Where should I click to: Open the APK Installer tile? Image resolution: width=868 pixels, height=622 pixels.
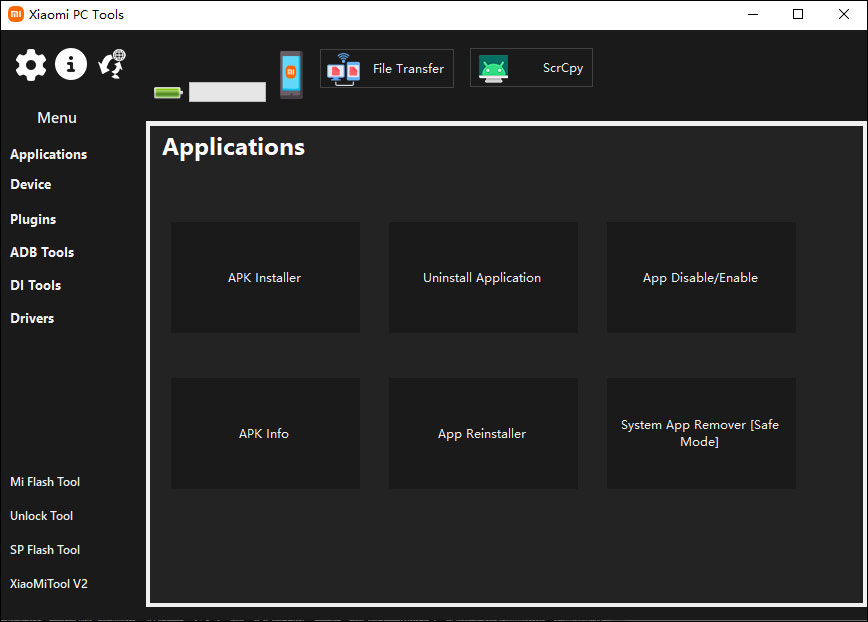pyautogui.click(x=264, y=277)
